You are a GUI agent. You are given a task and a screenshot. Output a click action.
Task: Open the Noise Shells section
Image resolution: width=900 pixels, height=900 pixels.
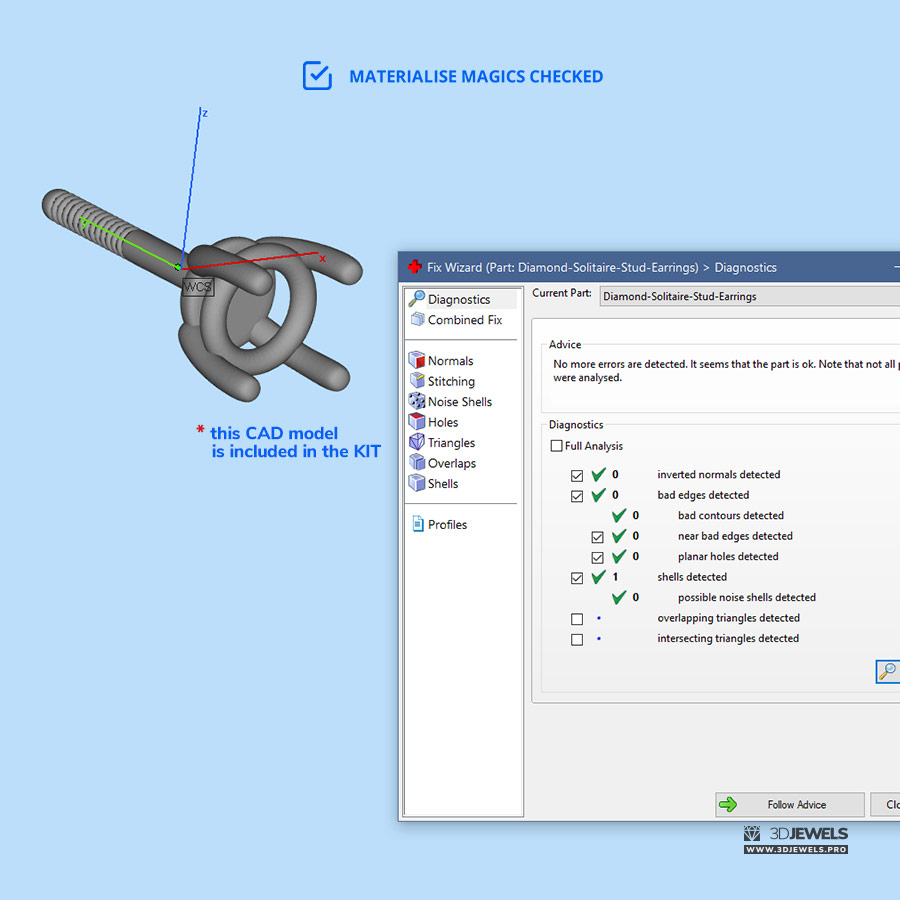pos(459,402)
